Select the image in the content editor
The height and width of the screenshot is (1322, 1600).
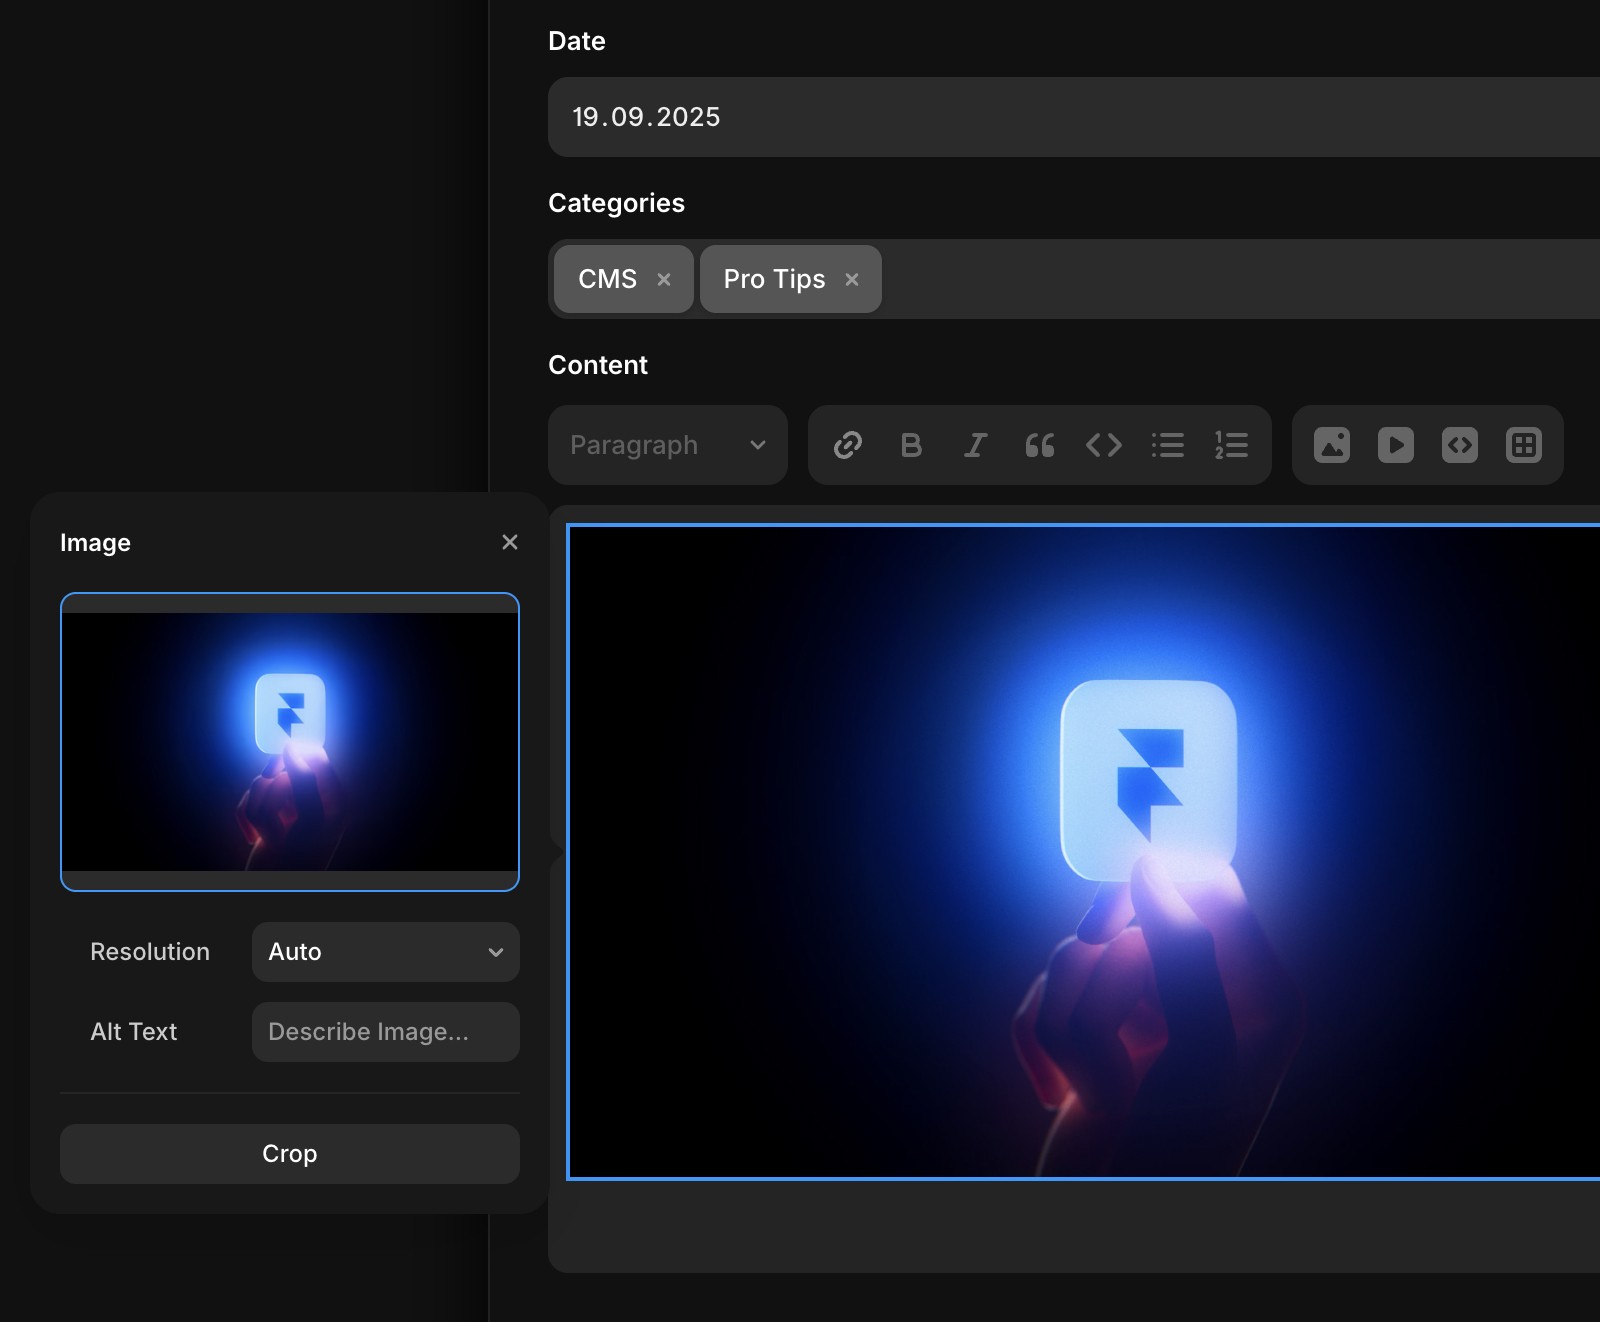tap(1084, 852)
